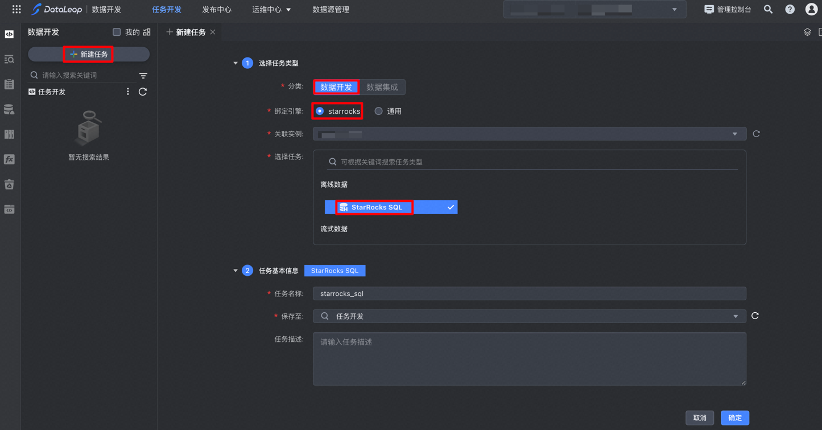Image resolution: width=822 pixels, height=430 pixels.
Task: Click the 新建任务 button in left panel
Action: tap(89, 54)
